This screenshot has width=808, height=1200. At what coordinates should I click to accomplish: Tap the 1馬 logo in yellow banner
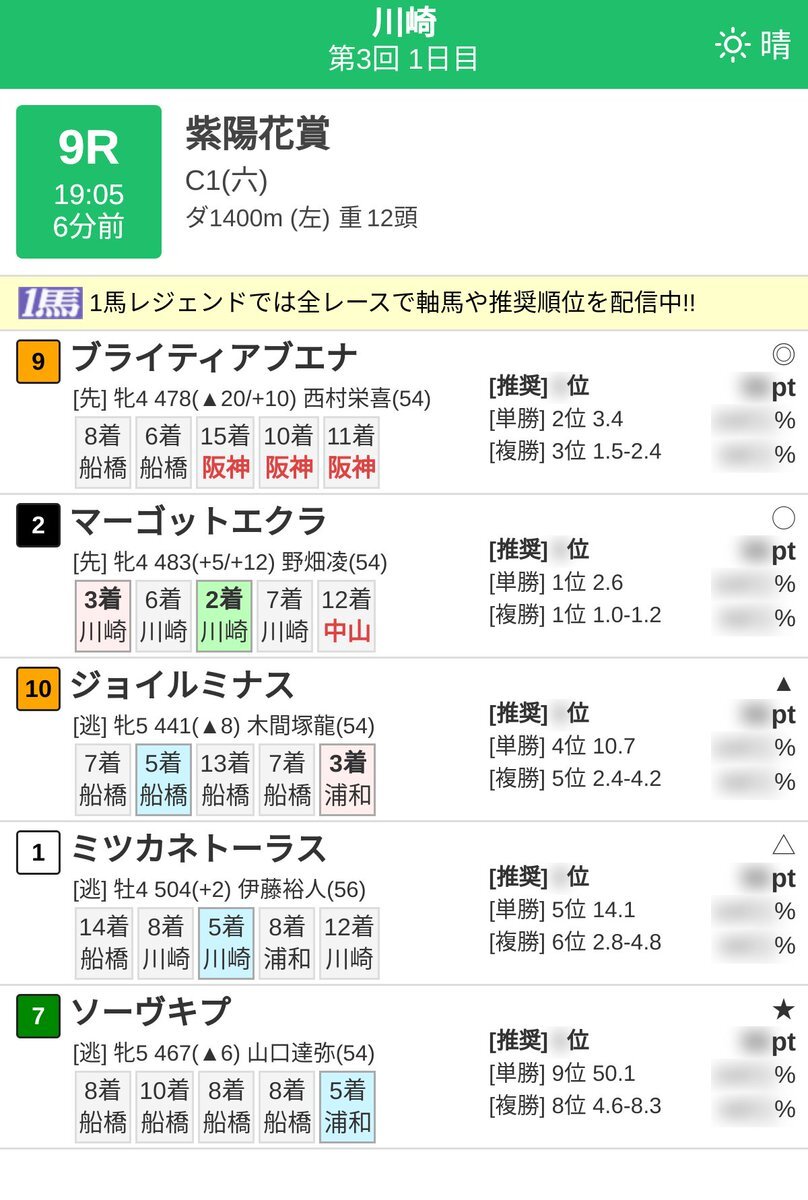click(x=50, y=302)
